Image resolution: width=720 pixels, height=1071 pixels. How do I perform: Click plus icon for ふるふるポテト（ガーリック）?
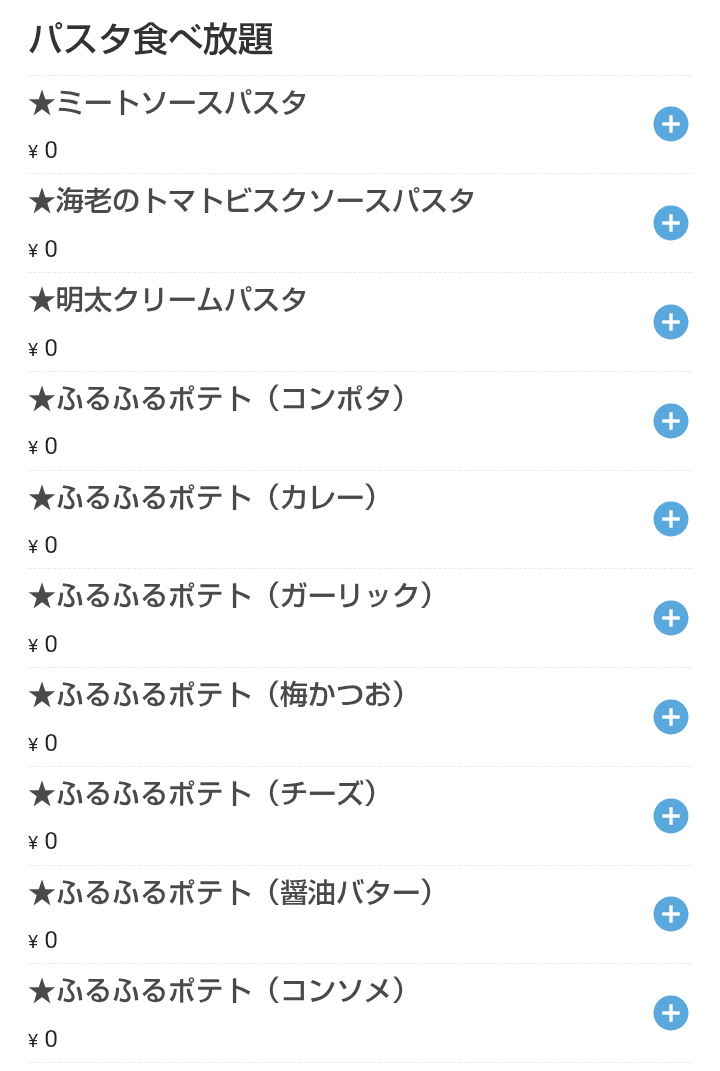[x=671, y=618]
